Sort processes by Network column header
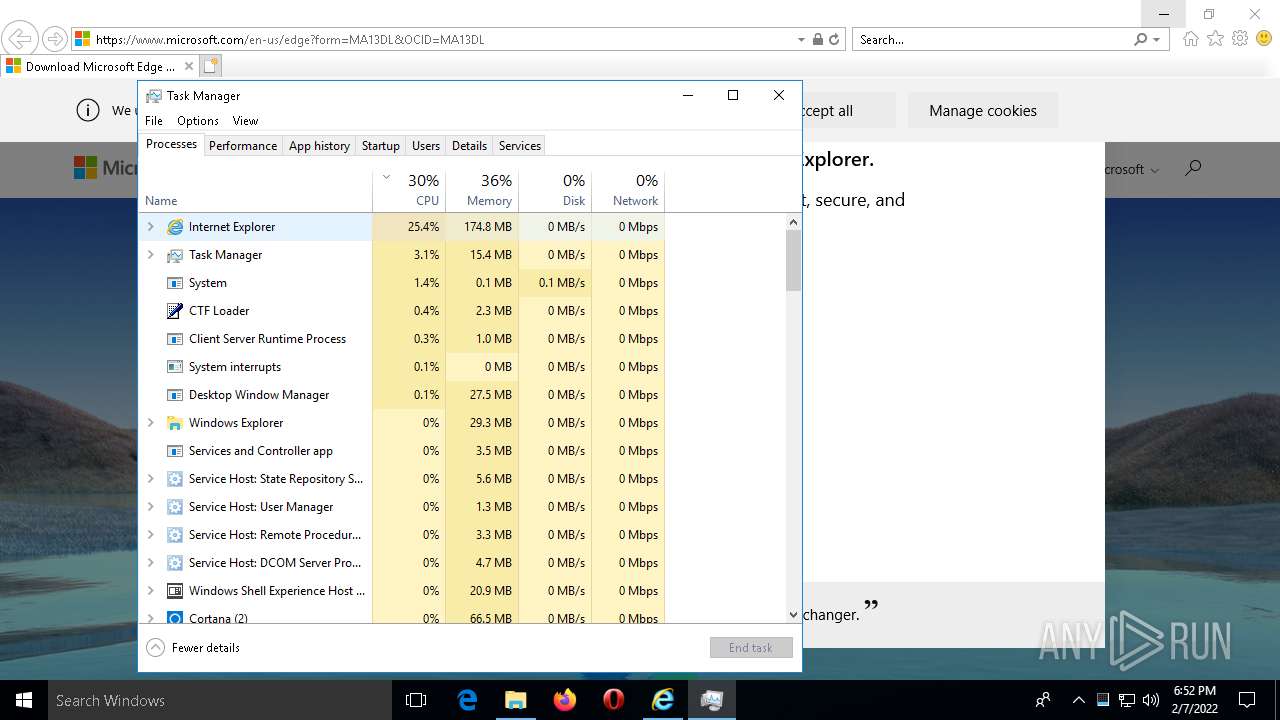 [628, 189]
